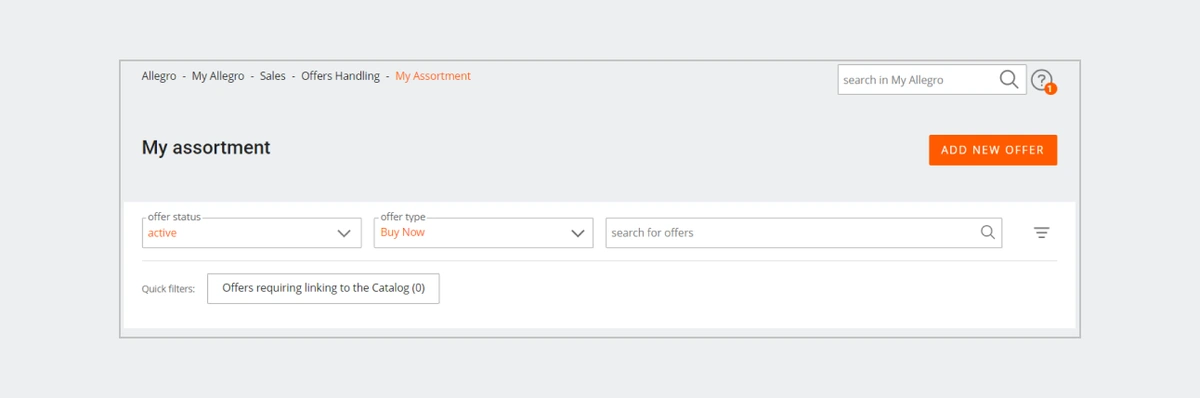Expand the offer type dropdown

tap(483, 233)
